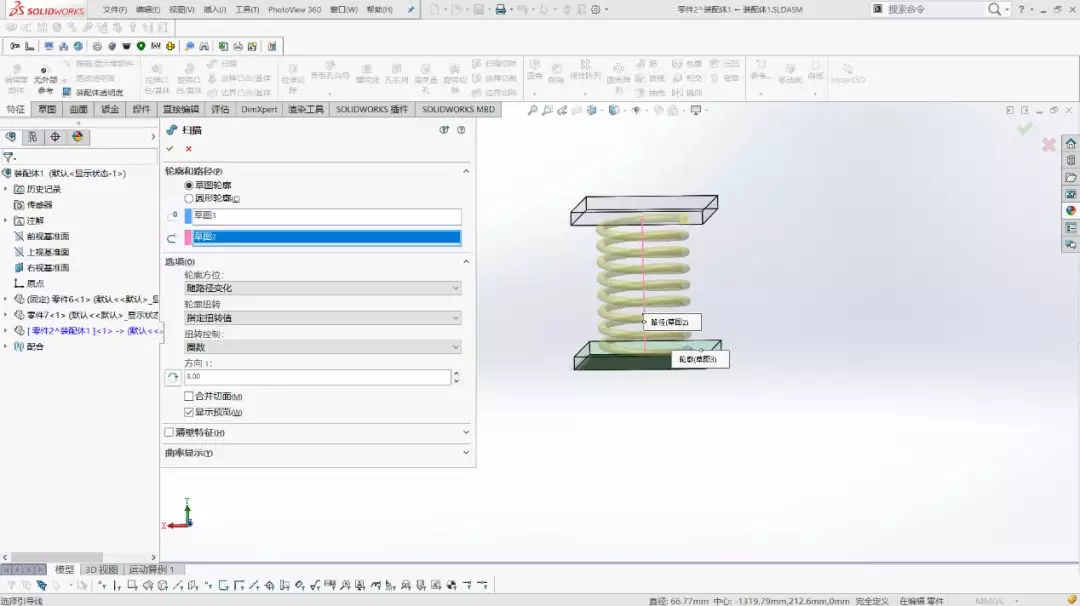Image resolution: width=1080 pixels, height=606 pixels.
Task: Cancel the sweep with the red X
Action: 189,149
